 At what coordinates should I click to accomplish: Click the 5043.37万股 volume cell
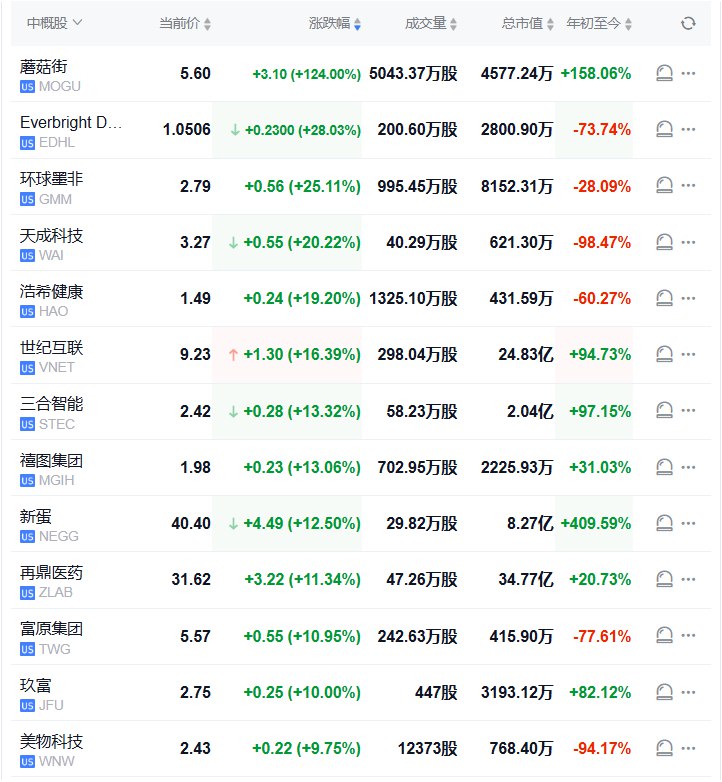(x=413, y=73)
